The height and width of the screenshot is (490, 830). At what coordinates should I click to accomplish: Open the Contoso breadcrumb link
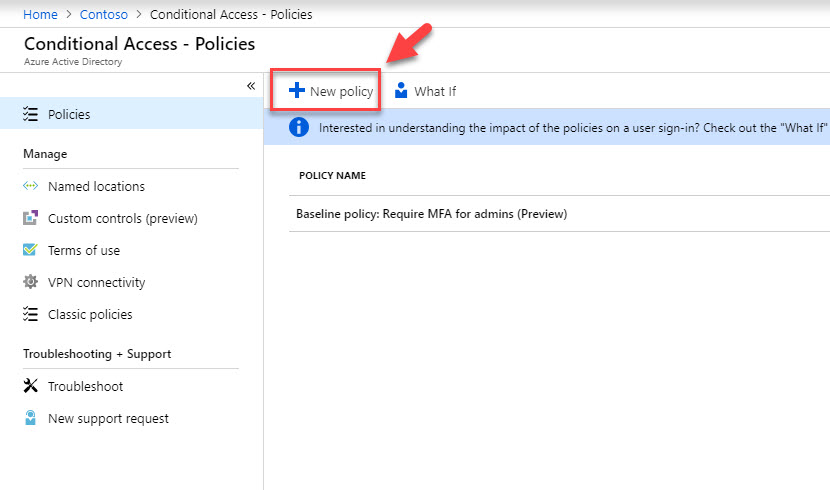coord(104,14)
